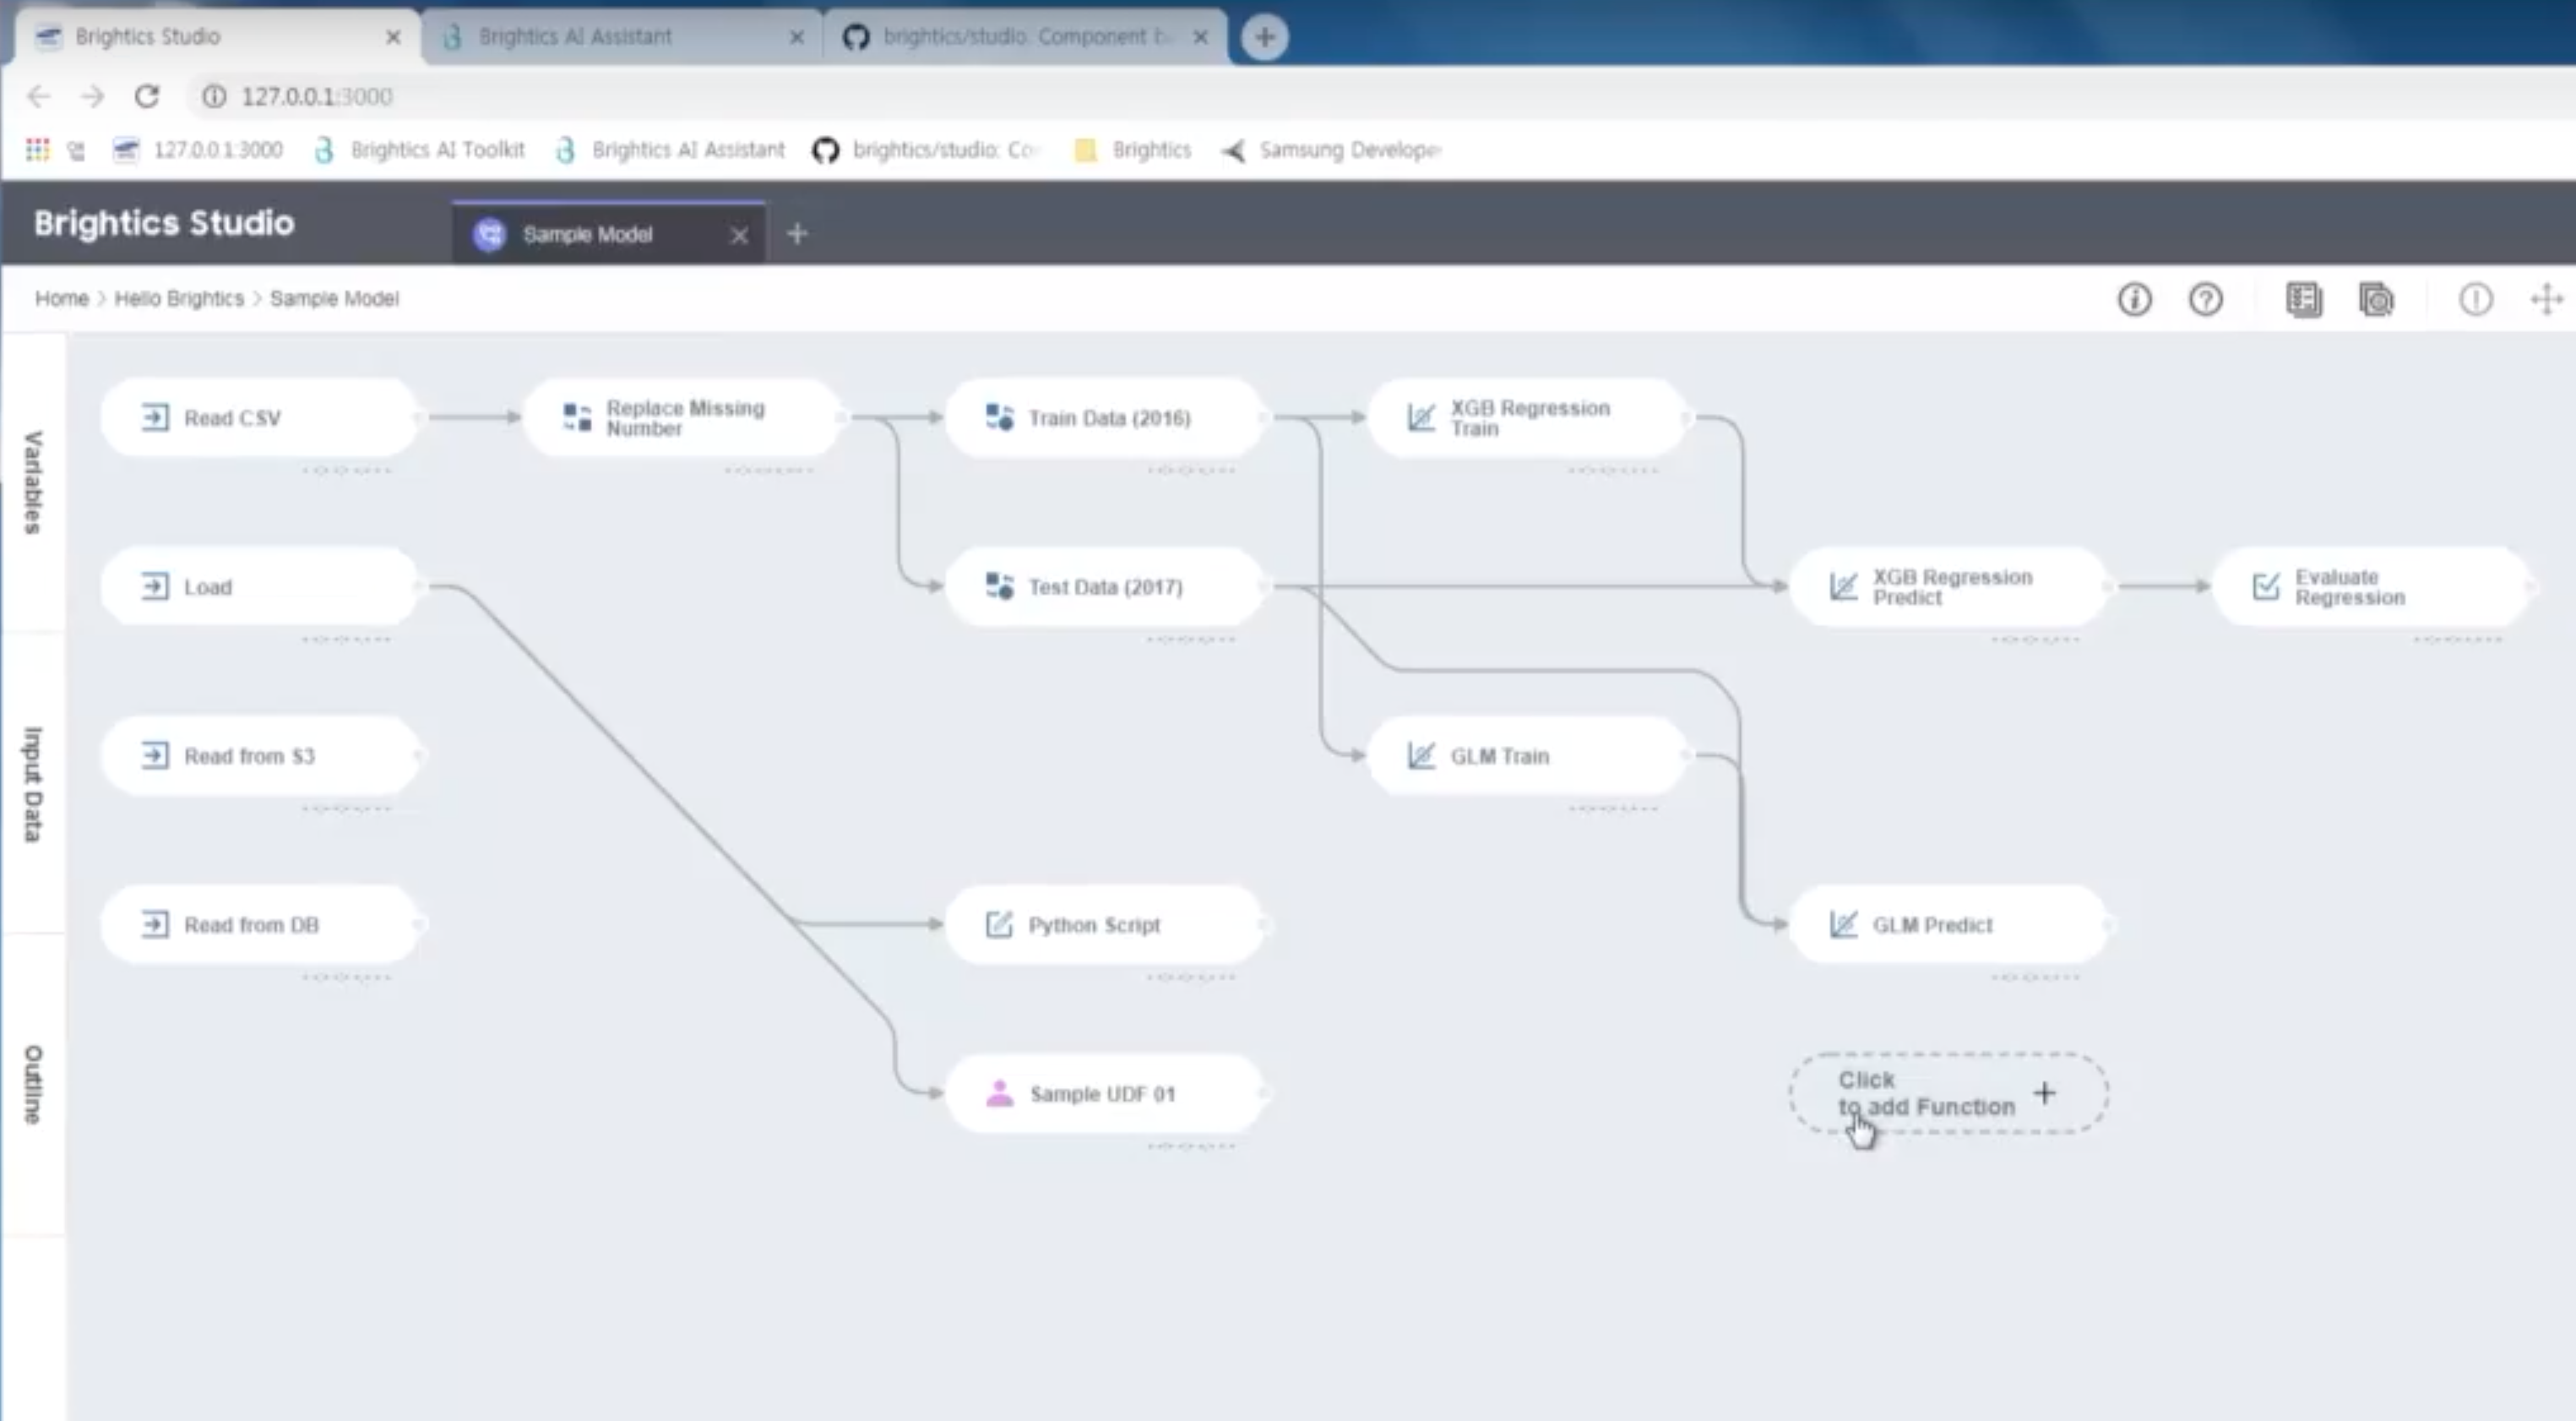
Task: Click the GLM Train node icon
Action: [x=1421, y=755]
